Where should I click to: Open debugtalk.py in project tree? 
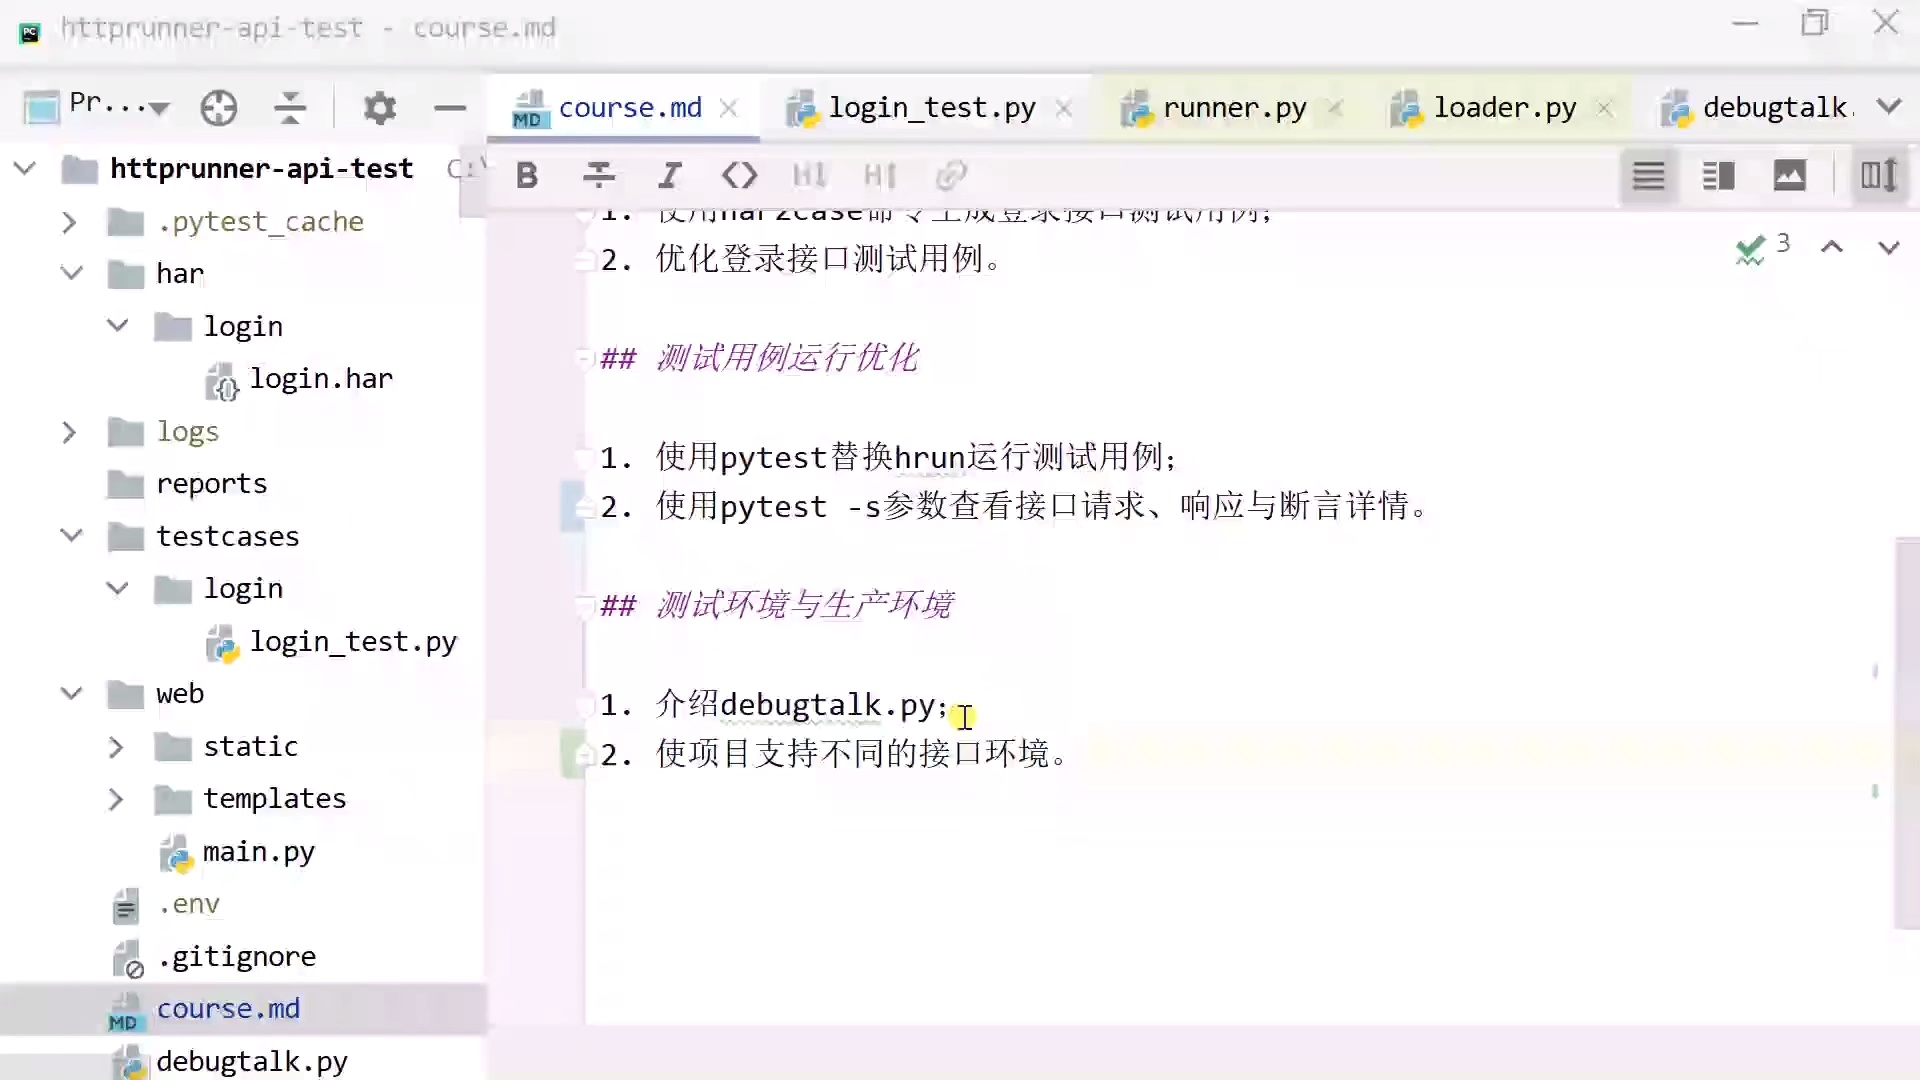251,1061
